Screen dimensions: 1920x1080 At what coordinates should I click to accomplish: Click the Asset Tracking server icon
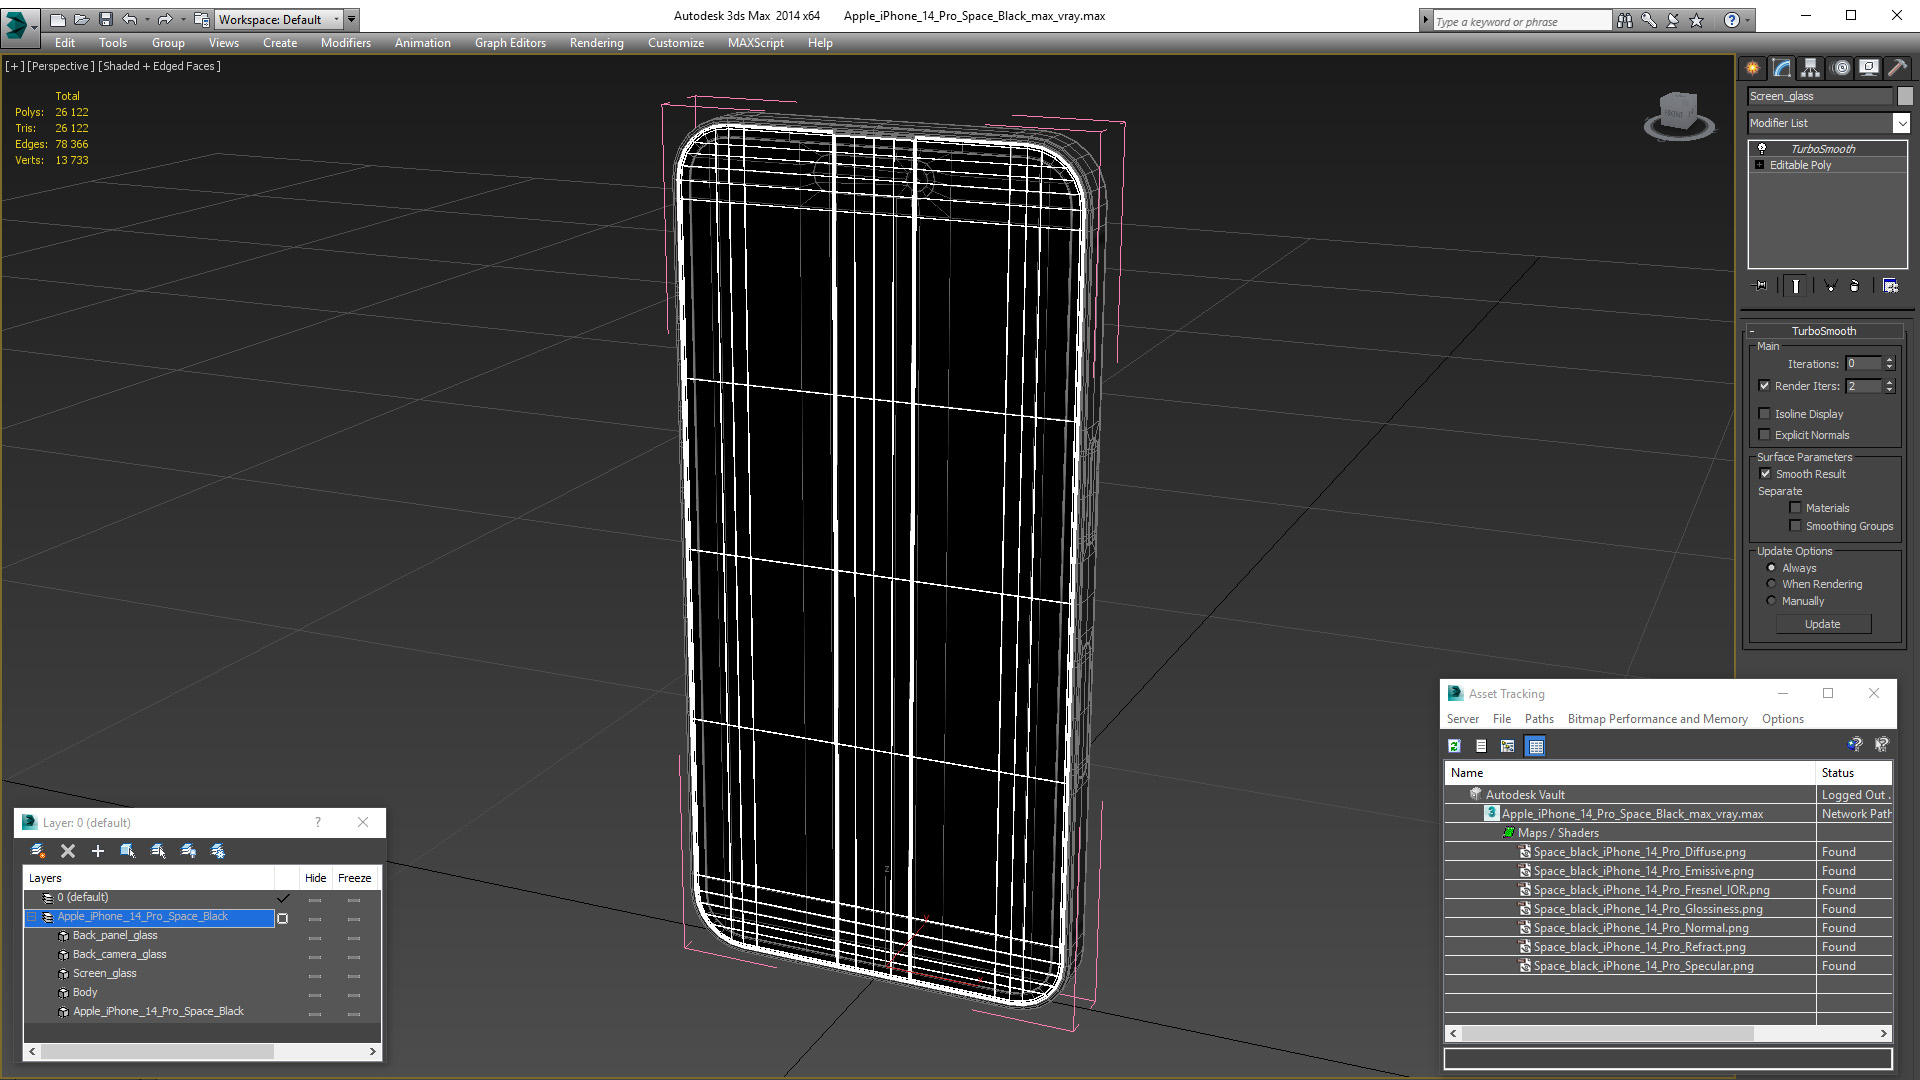tap(1464, 719)
